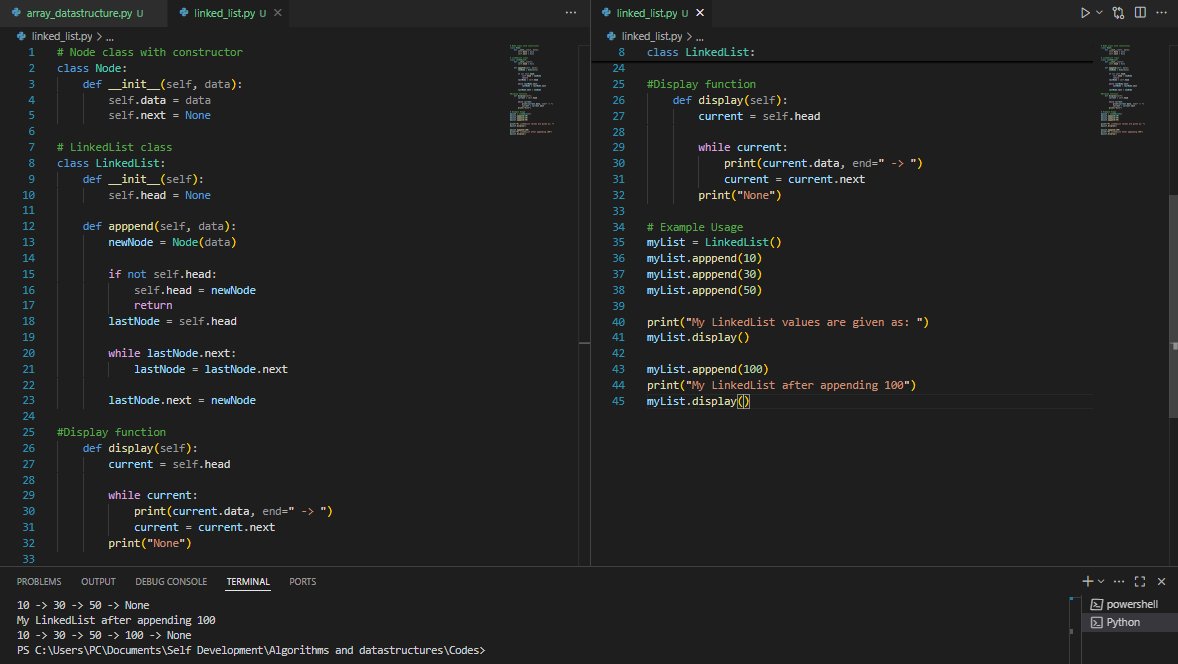Click 'def apppend(self, data):' in left editor

[x=159, y=226]
